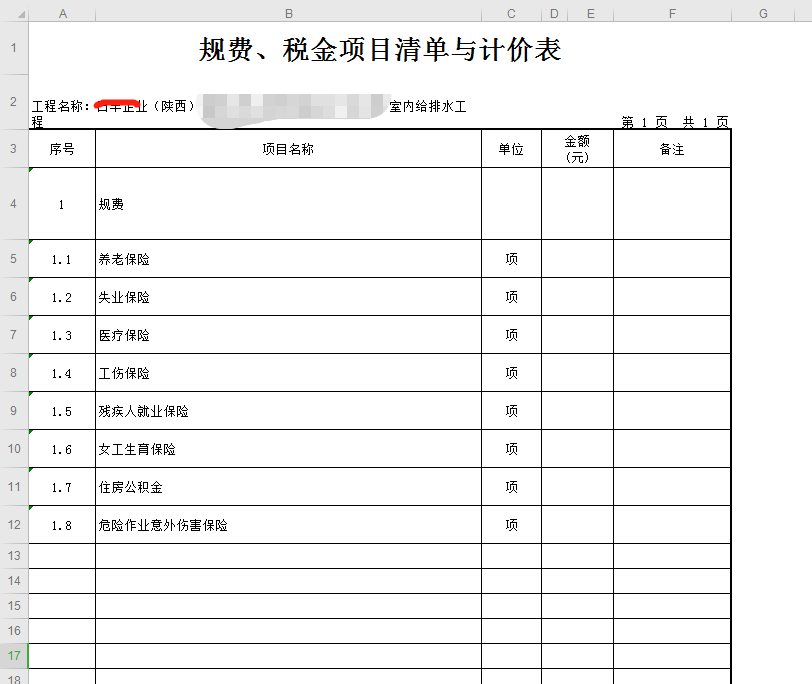Image resolution: width=812 pixels, height=684 pixels.
Task: Click serial number 1.2 cell
Action: click(62, 297)
